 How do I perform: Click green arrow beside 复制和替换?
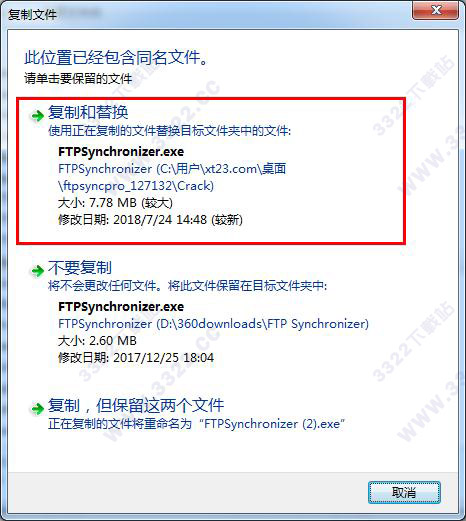point(37,116)
